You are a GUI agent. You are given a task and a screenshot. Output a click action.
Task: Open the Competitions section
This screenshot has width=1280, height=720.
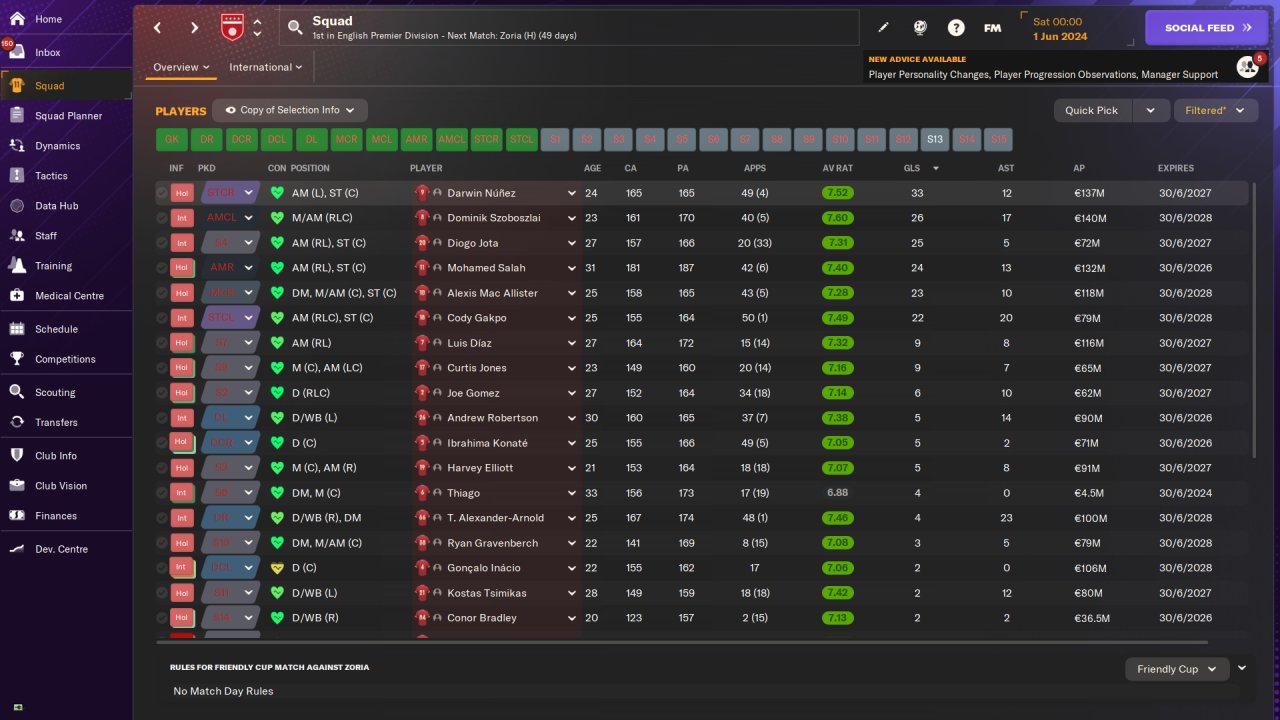tap(66, 359)
